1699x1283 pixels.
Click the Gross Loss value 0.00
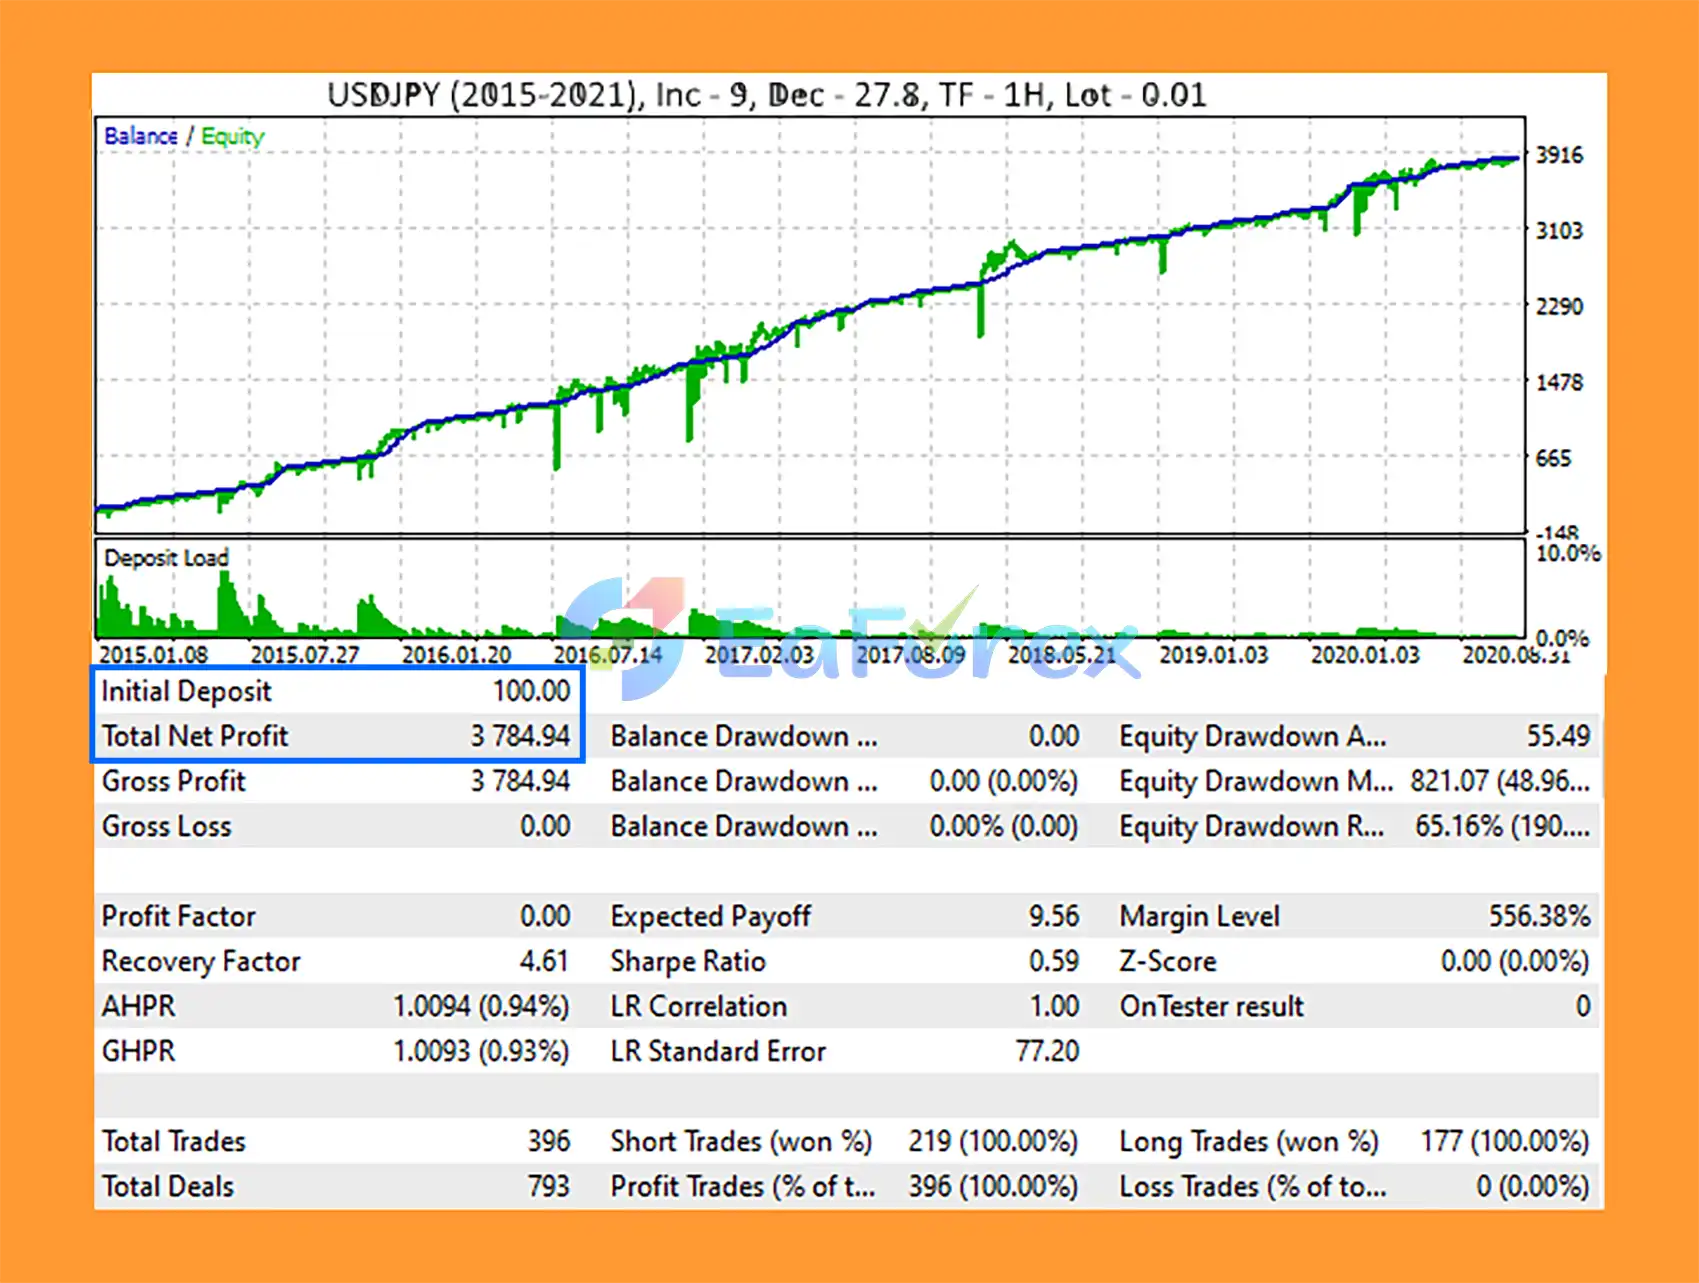coord(545,826)
